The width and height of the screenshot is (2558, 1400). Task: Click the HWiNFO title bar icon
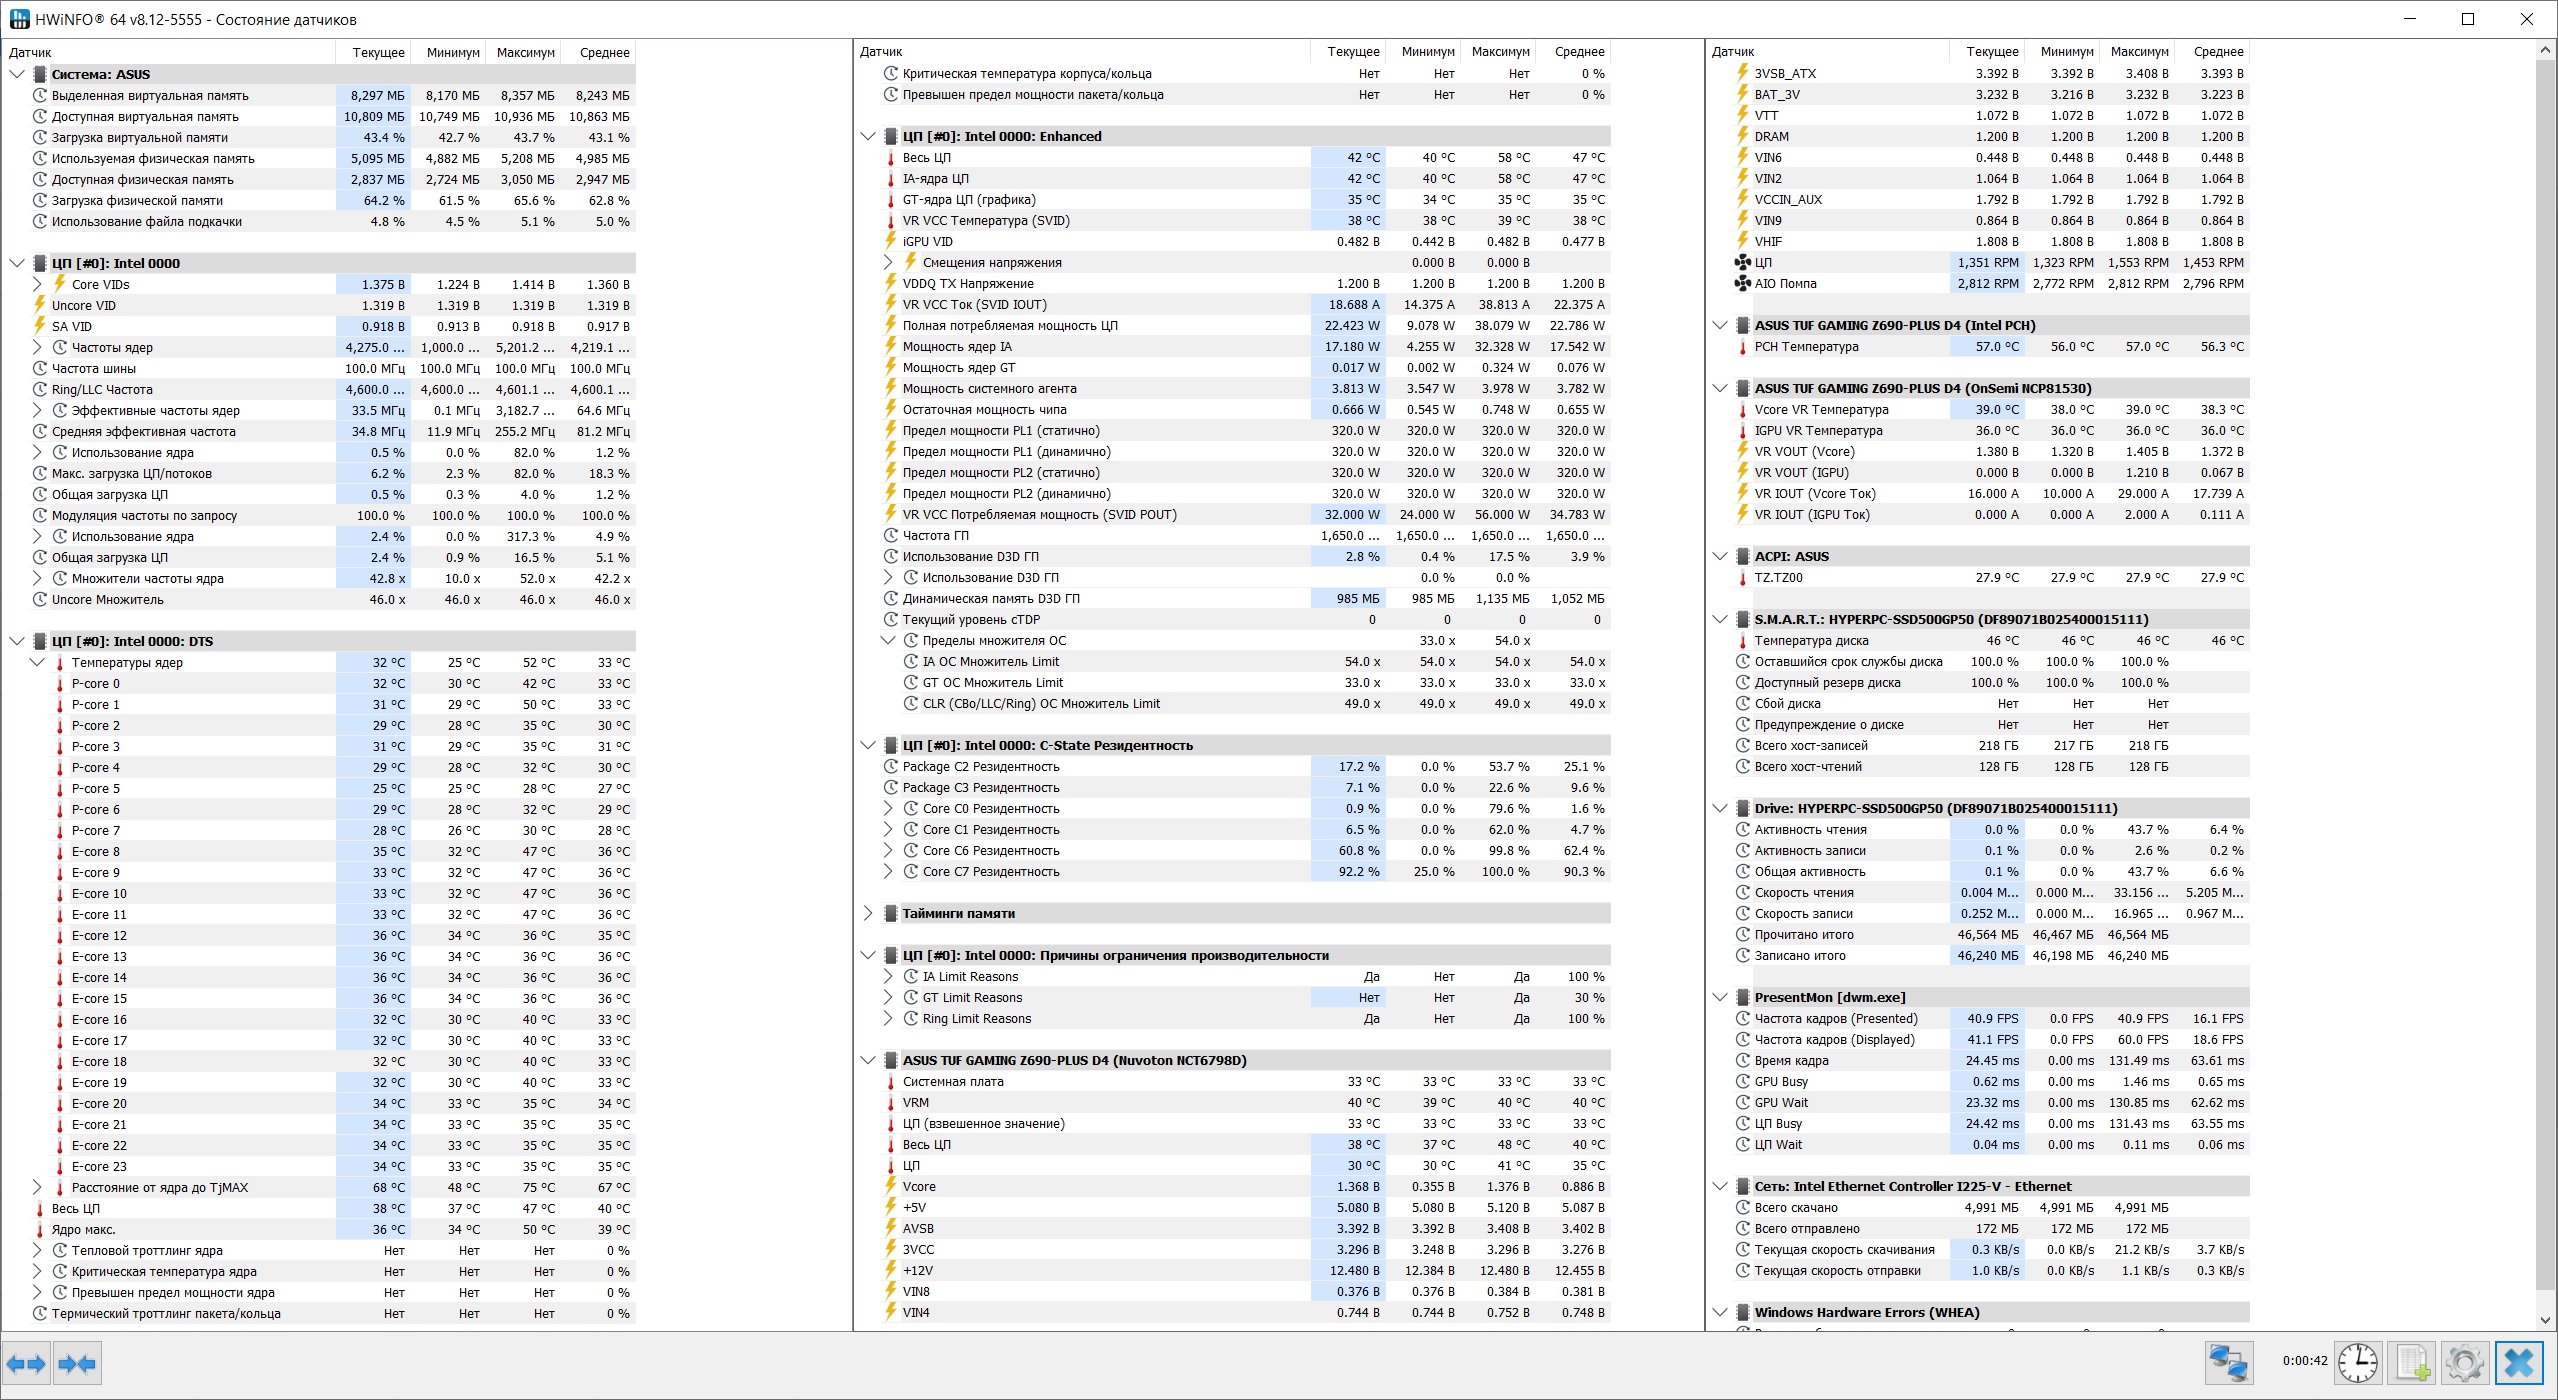pyautogui.click(x=18, y=19)
